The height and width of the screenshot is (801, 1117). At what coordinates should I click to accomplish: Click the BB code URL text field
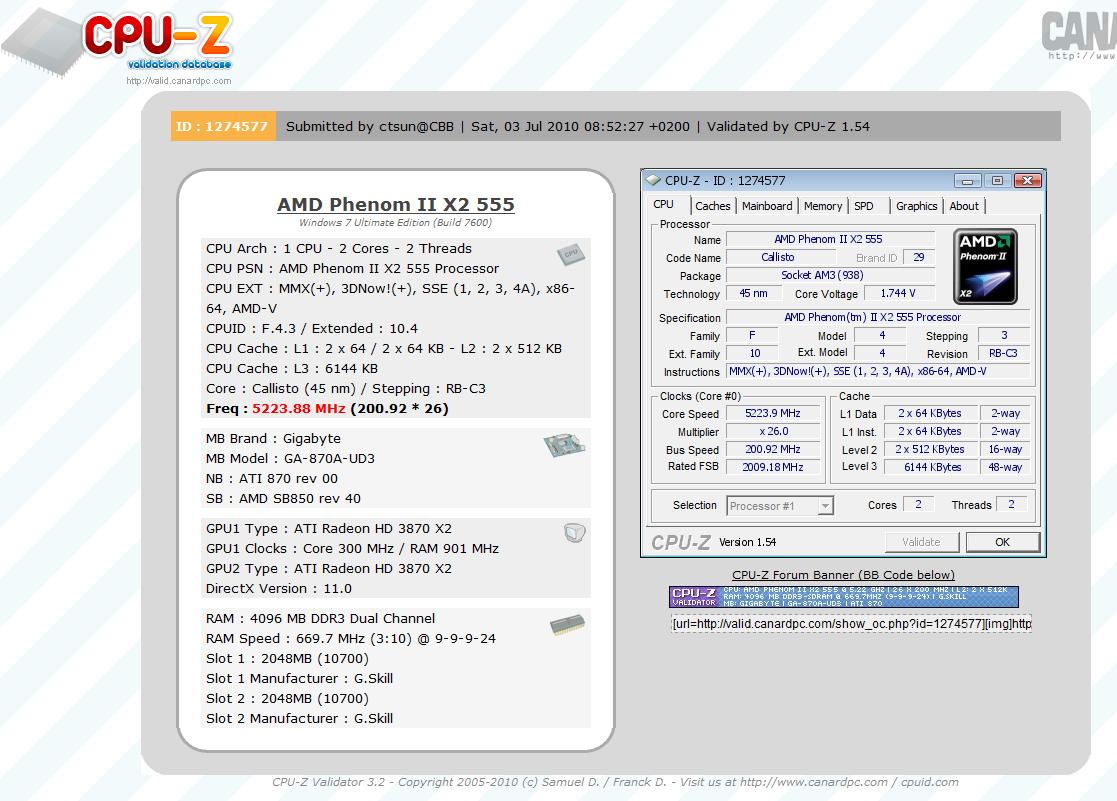(851, 624)
